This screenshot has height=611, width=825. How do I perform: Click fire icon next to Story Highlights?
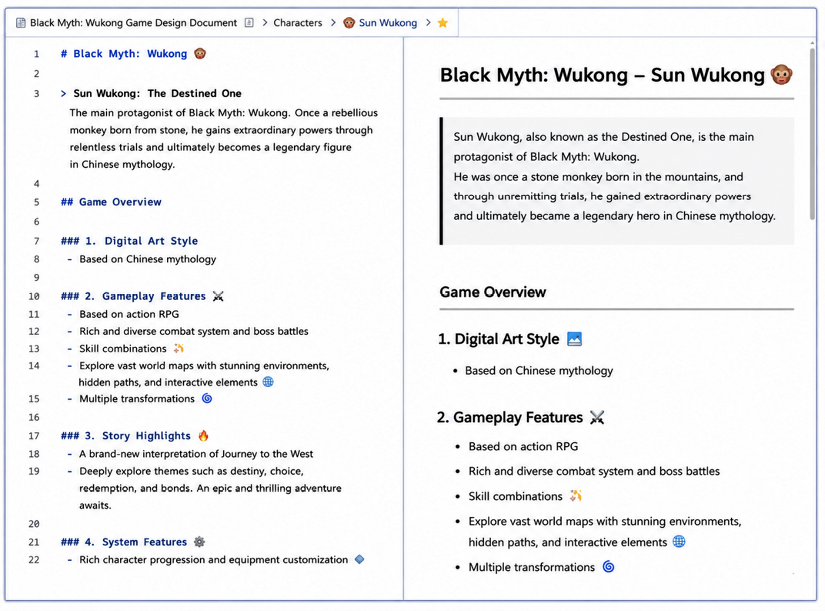[x=204, y=435]
